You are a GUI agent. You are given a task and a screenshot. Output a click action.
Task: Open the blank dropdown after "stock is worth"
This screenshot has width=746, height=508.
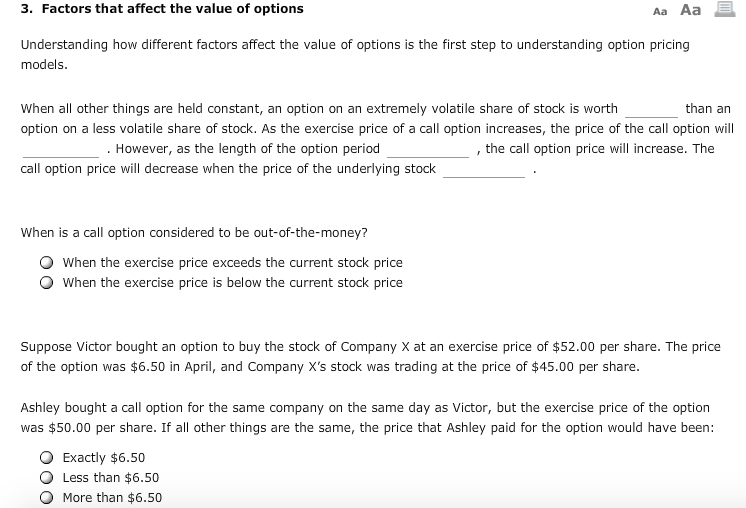click(x=651, y=110)
